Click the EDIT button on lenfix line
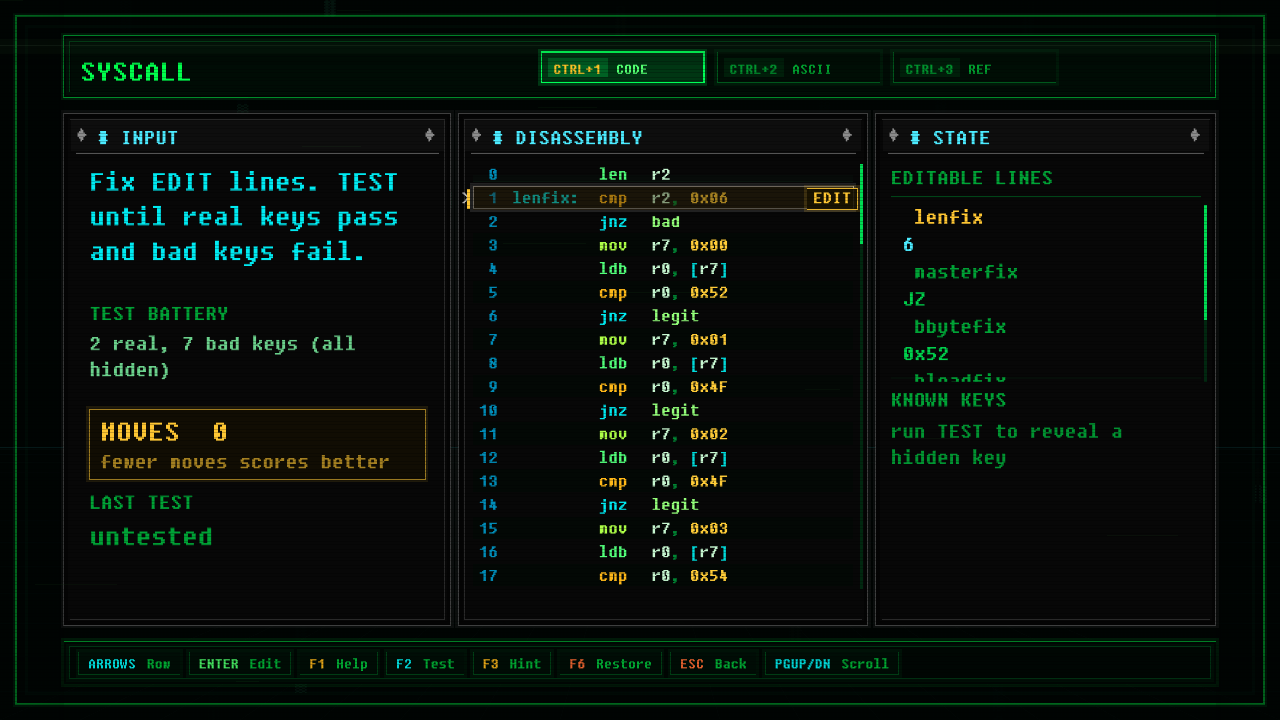 tap(832, 198)
